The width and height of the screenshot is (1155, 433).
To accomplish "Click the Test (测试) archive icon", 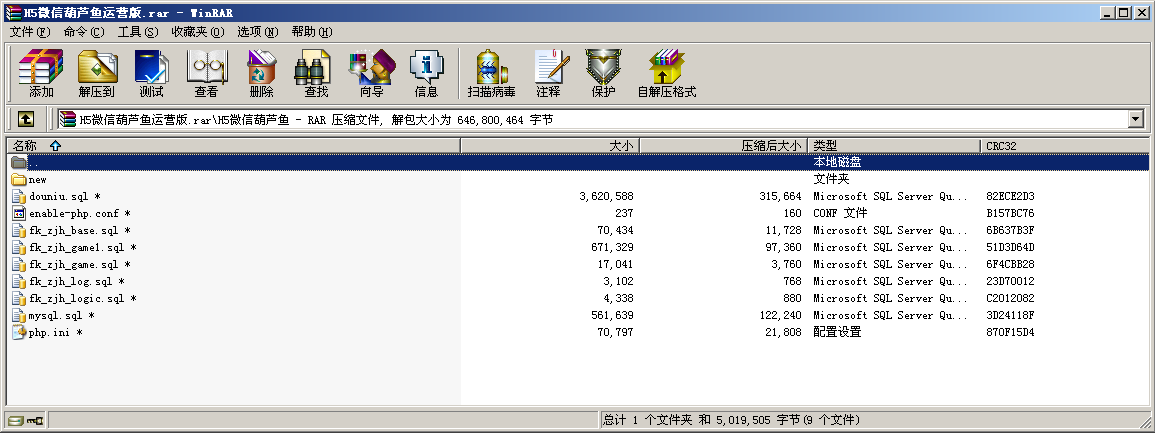I will tap(151, 74).
